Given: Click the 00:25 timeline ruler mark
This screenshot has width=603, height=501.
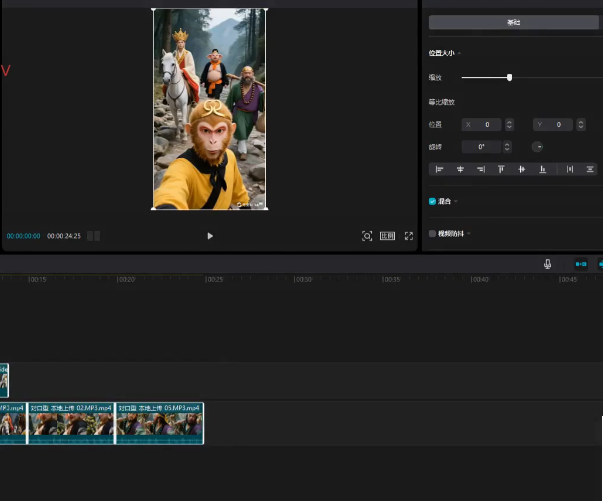Looking at the screenshot, I should click(x=214, y=280).
